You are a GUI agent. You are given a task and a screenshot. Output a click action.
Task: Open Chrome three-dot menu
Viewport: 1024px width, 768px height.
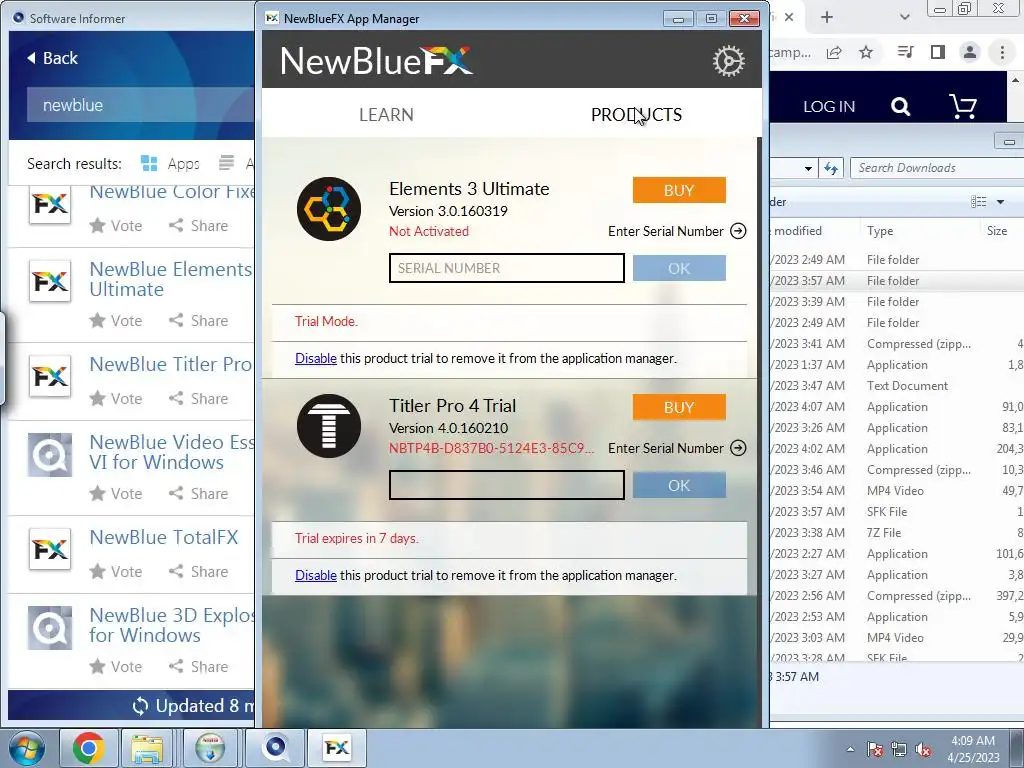pos(1002,52)
